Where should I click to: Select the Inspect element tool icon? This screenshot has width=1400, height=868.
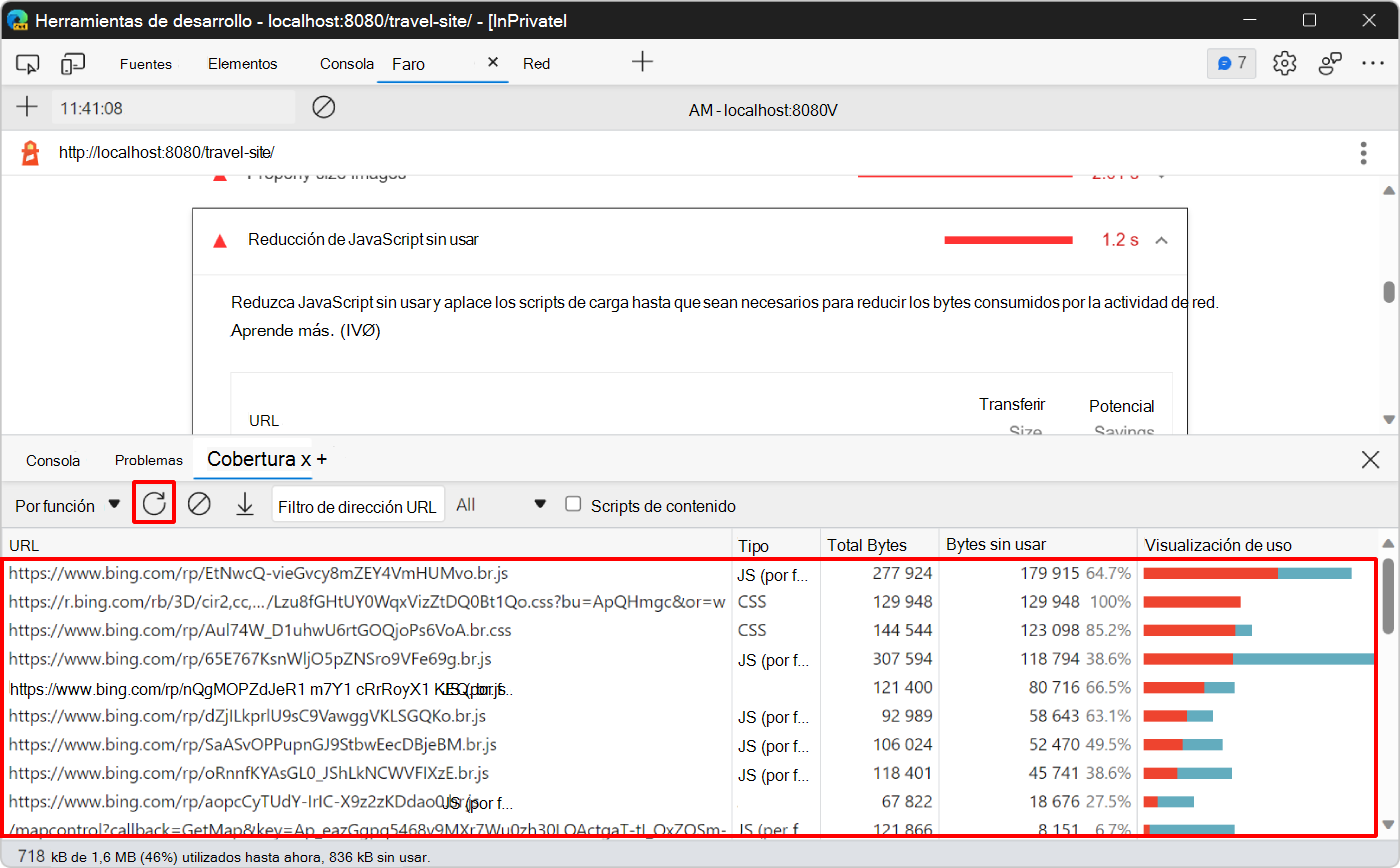point(27,63)
